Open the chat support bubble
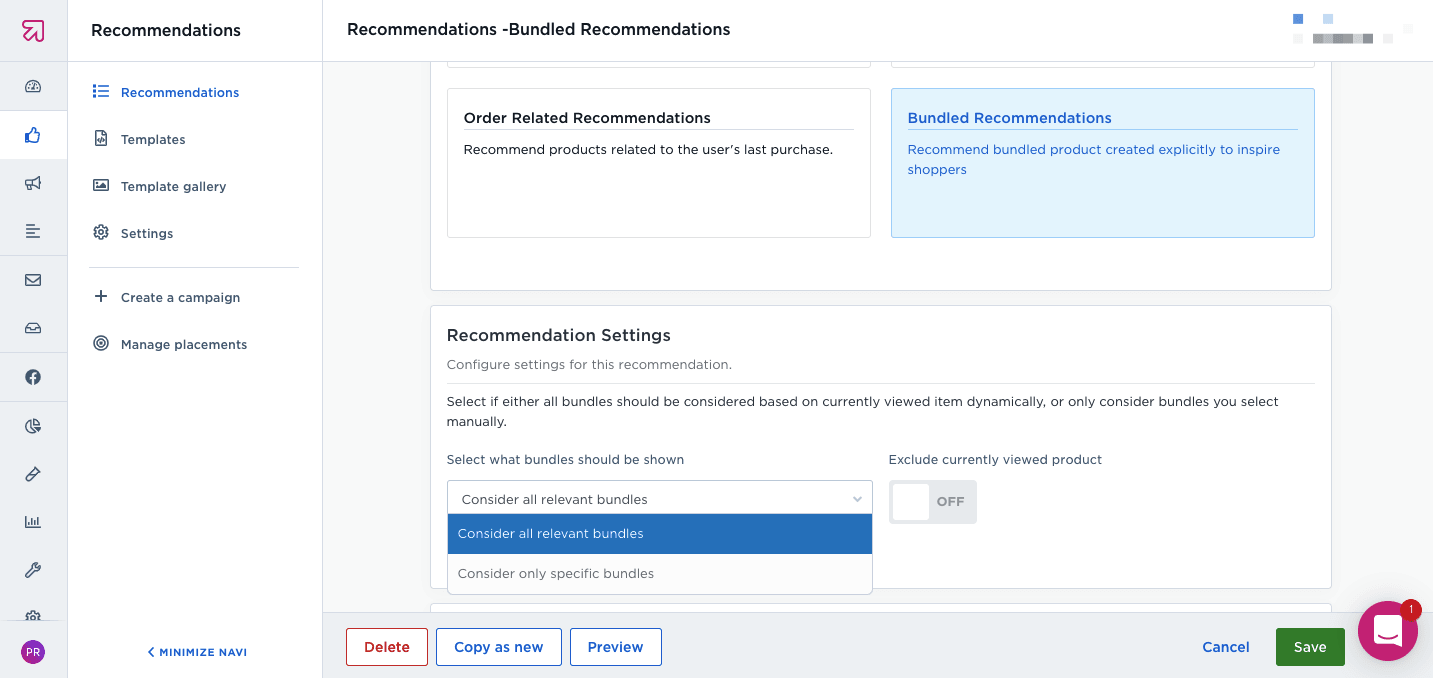Viewport: 1433px width, 678px height. [x=1387, y=631]
